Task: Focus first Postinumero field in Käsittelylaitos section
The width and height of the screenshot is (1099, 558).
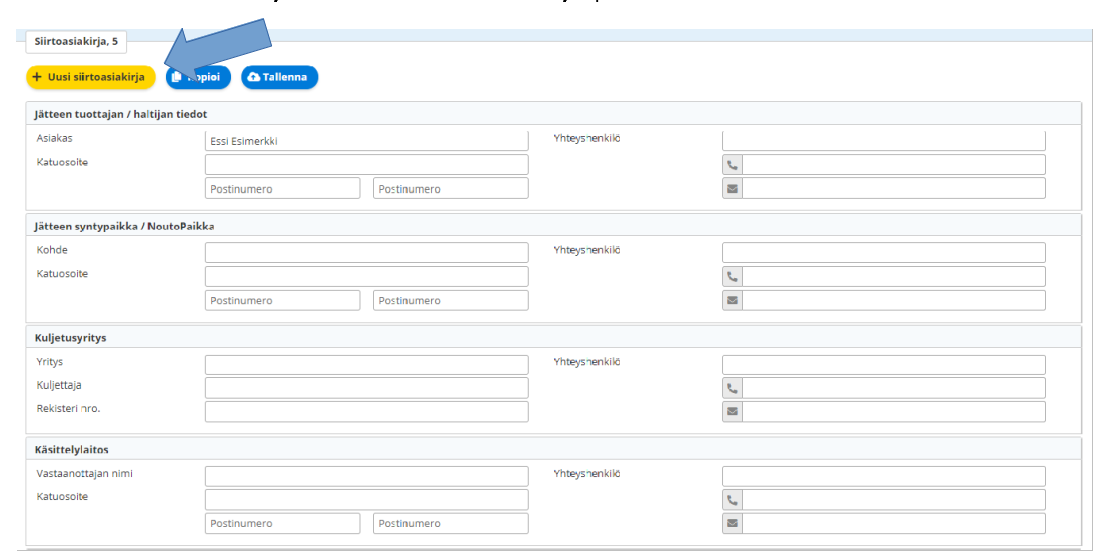Action: pos(282,524)
